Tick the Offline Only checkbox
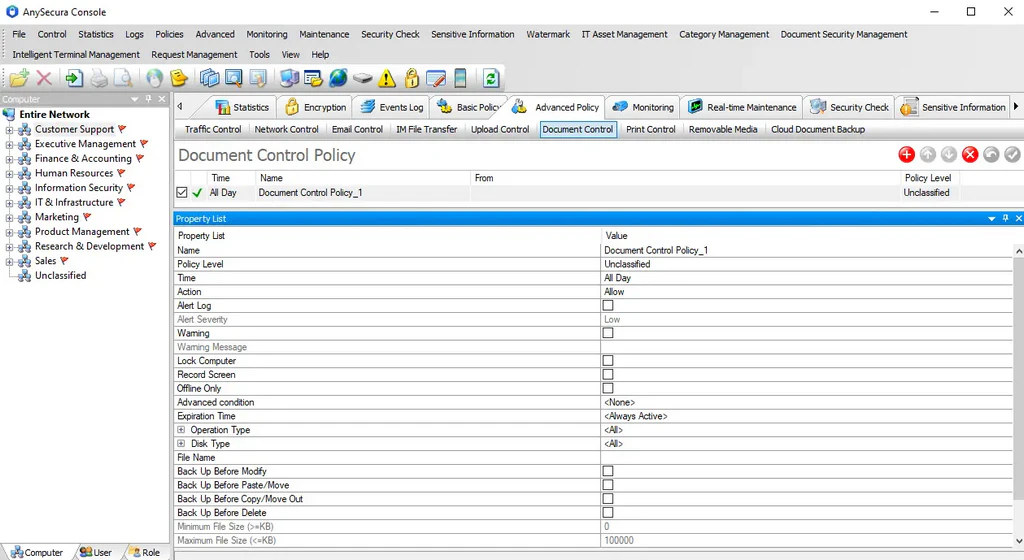Screen dimensions: 1024x560 tap(608, 388)
